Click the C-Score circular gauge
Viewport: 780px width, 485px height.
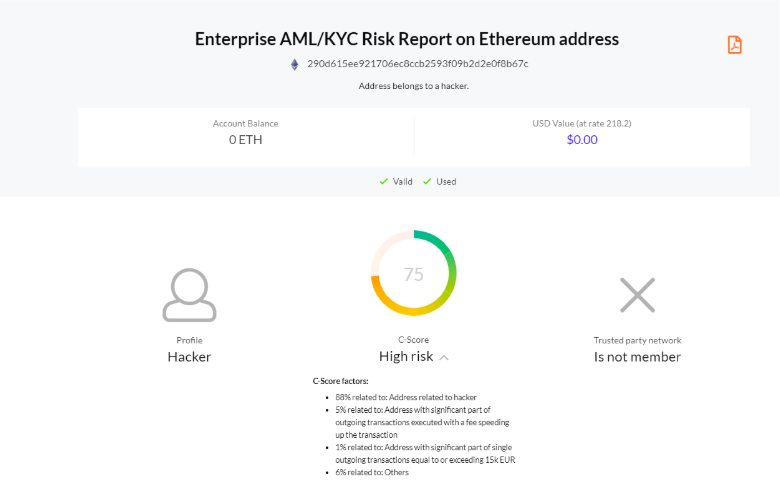(x=413, y=273)
